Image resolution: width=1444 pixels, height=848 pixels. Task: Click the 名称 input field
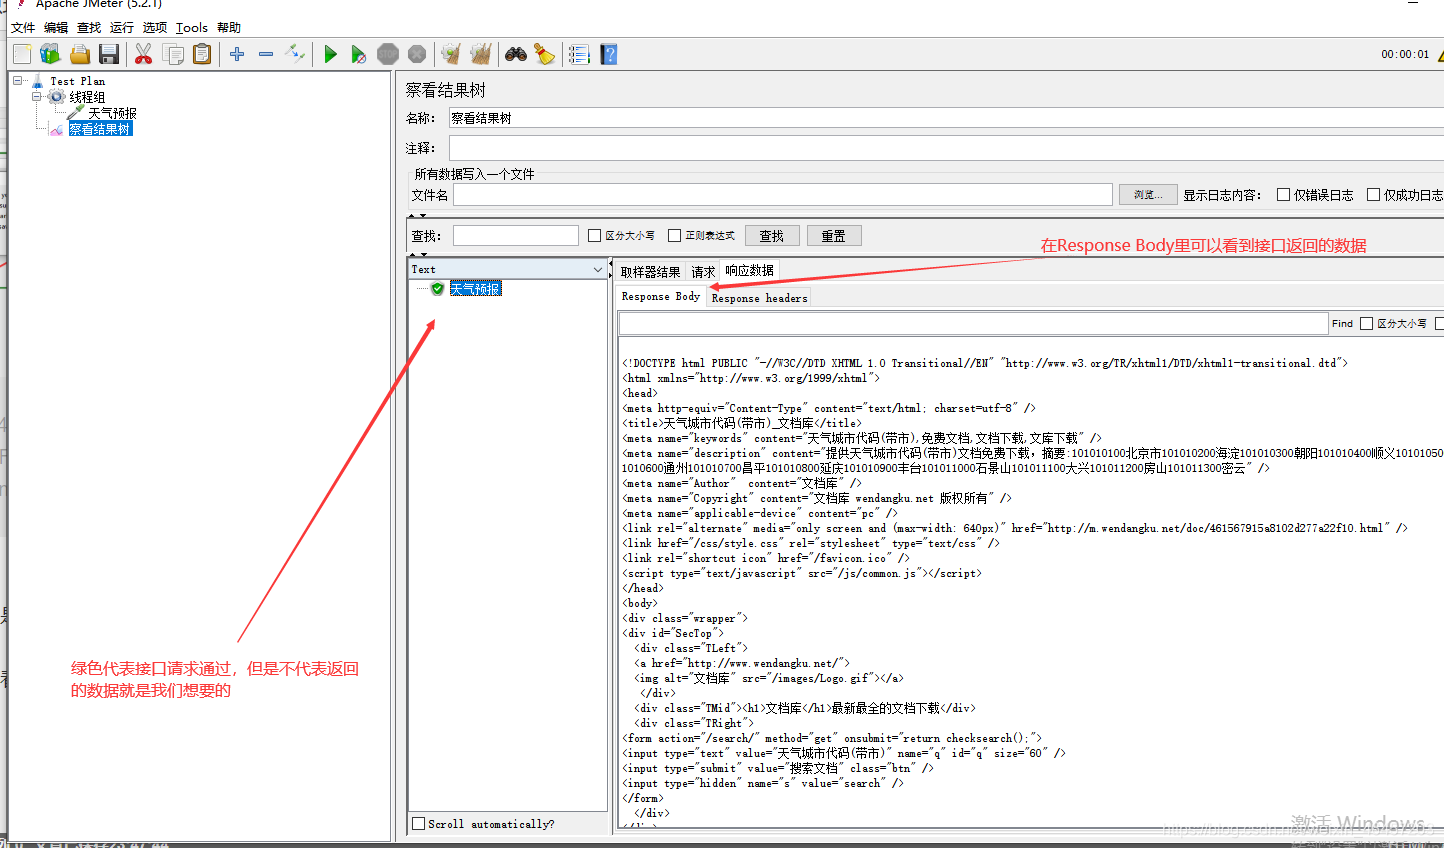tap(946, 118)
